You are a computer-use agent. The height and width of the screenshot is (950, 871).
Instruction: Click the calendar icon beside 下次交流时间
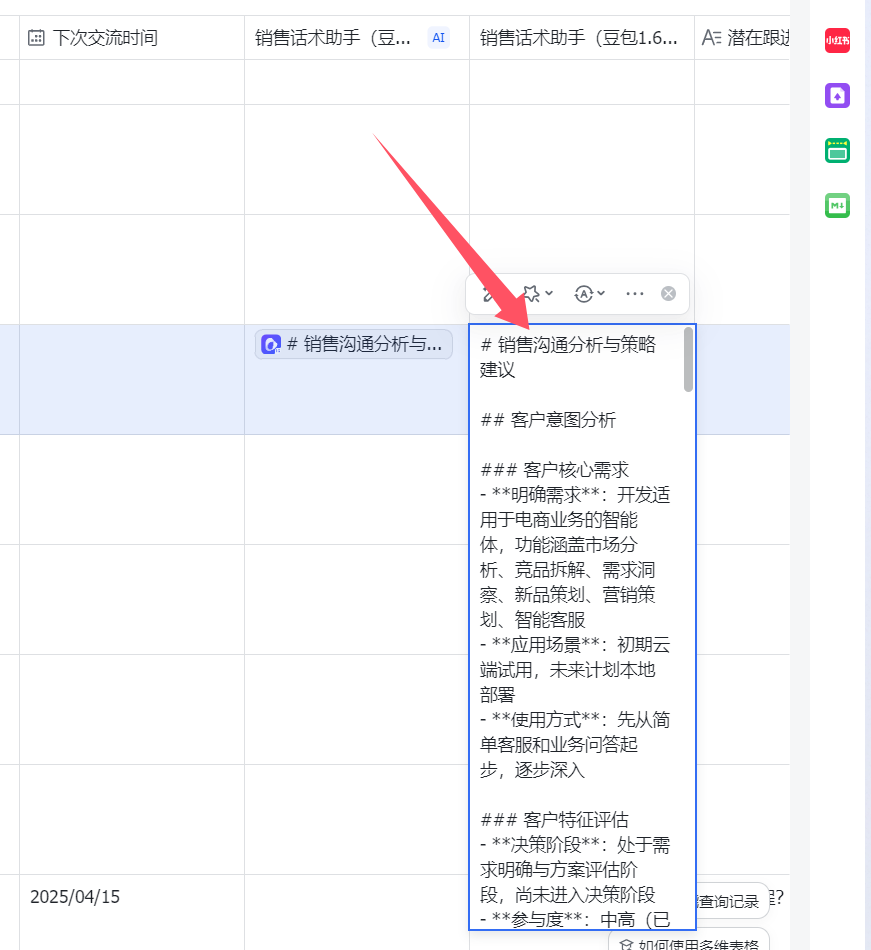pos(36,38)
